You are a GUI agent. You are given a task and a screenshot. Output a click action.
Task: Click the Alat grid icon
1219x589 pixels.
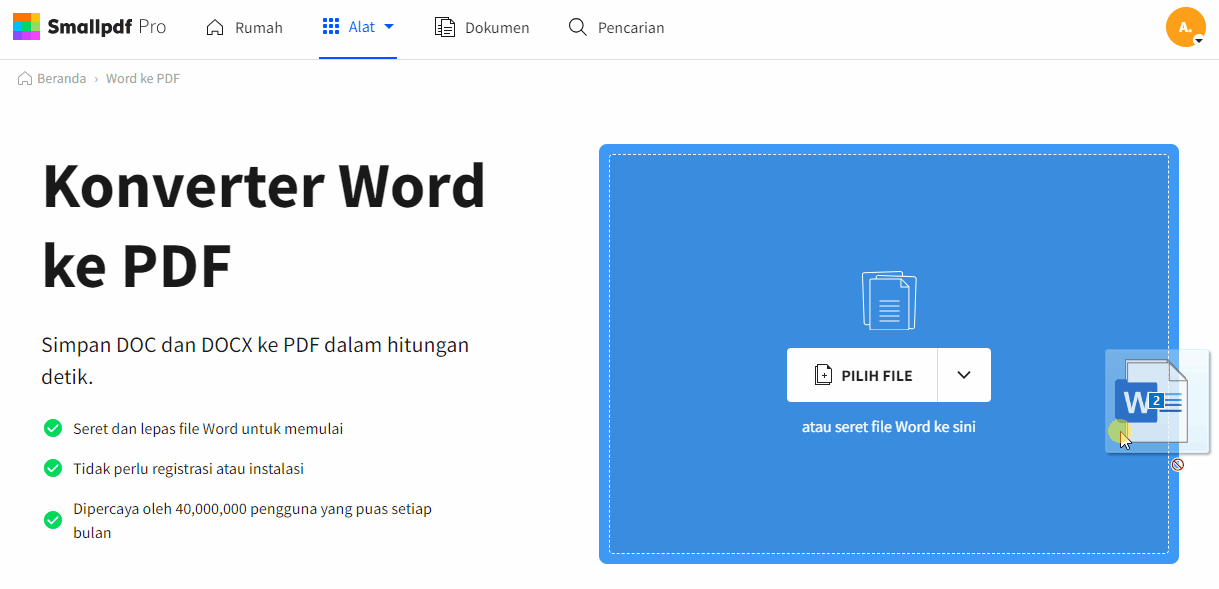[331, 26]
